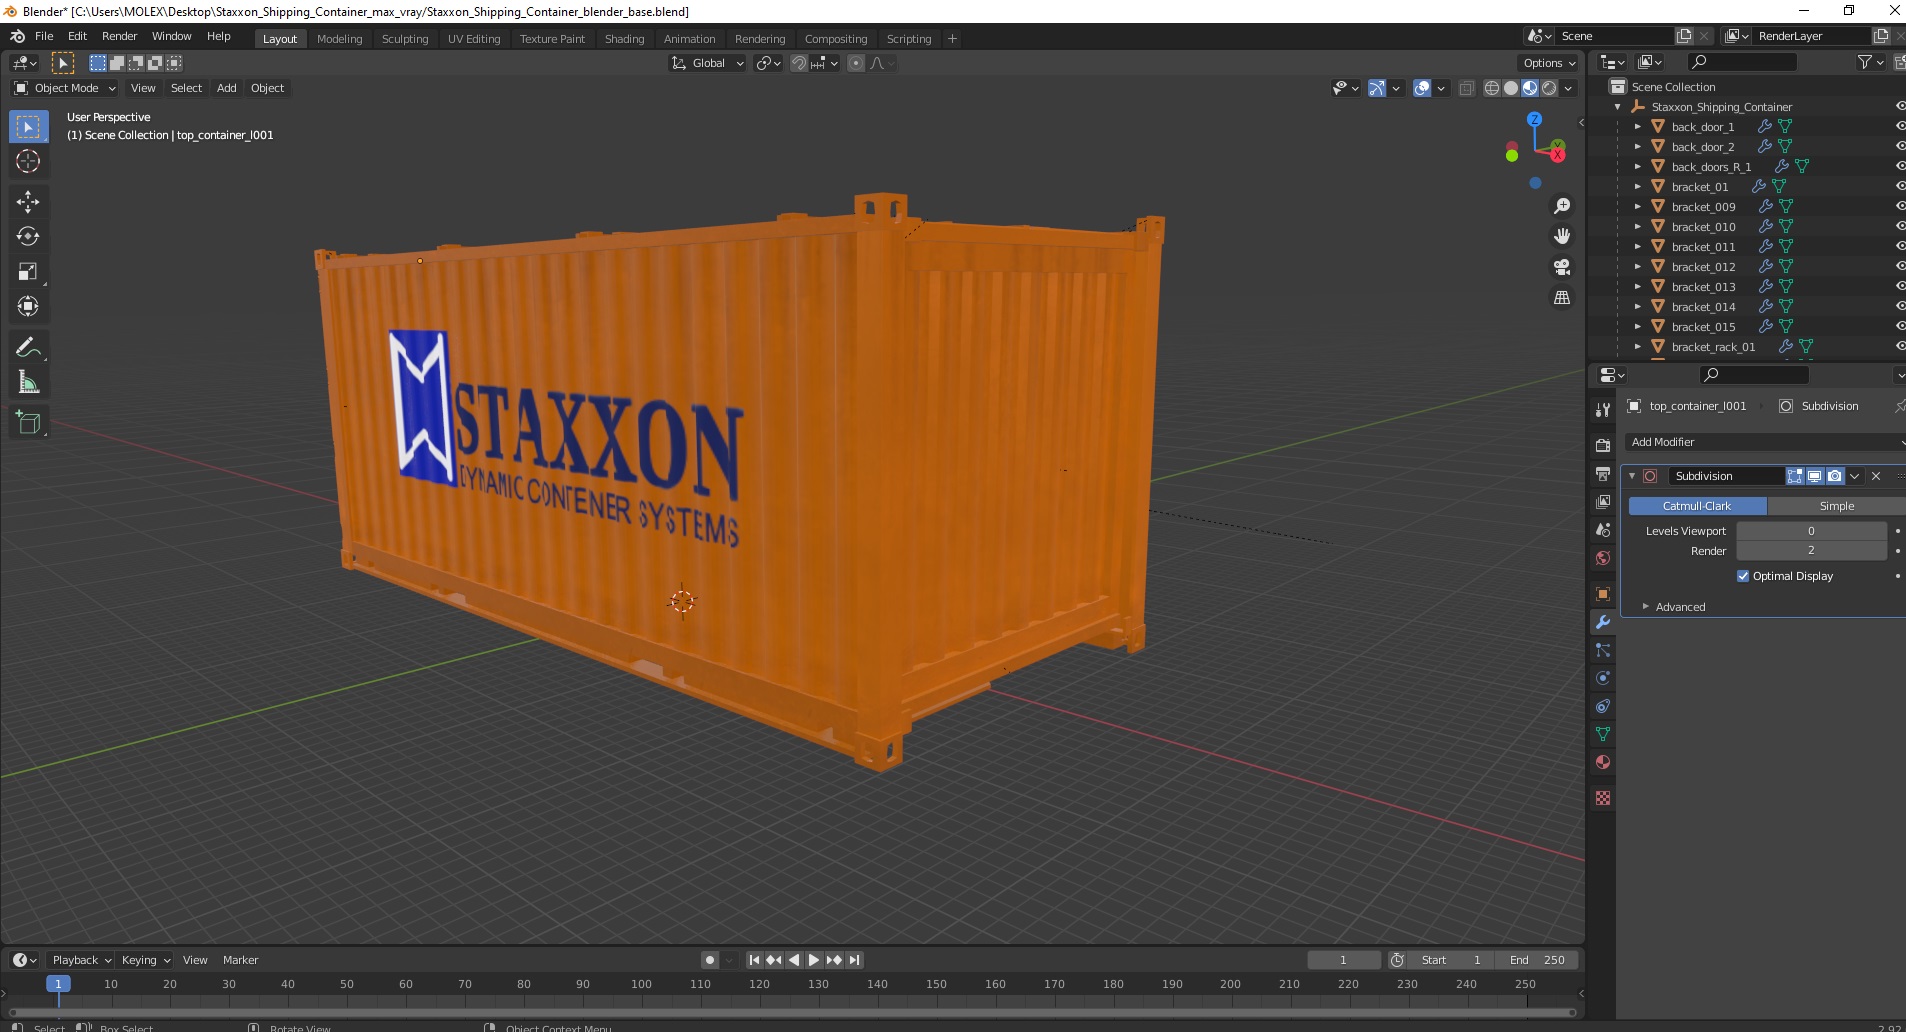1906x1032 pixels.
Task: Open the Object Mode dropdown
Action: [65, 88]
